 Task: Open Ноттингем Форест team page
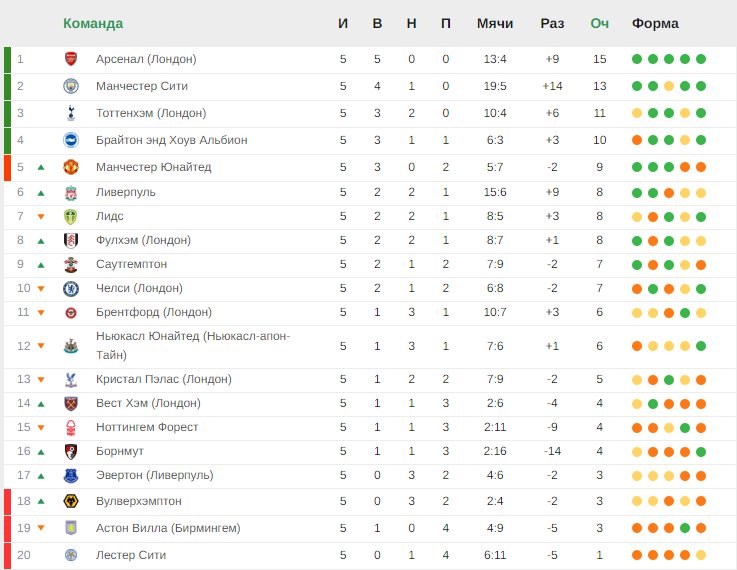click(147, 427)
